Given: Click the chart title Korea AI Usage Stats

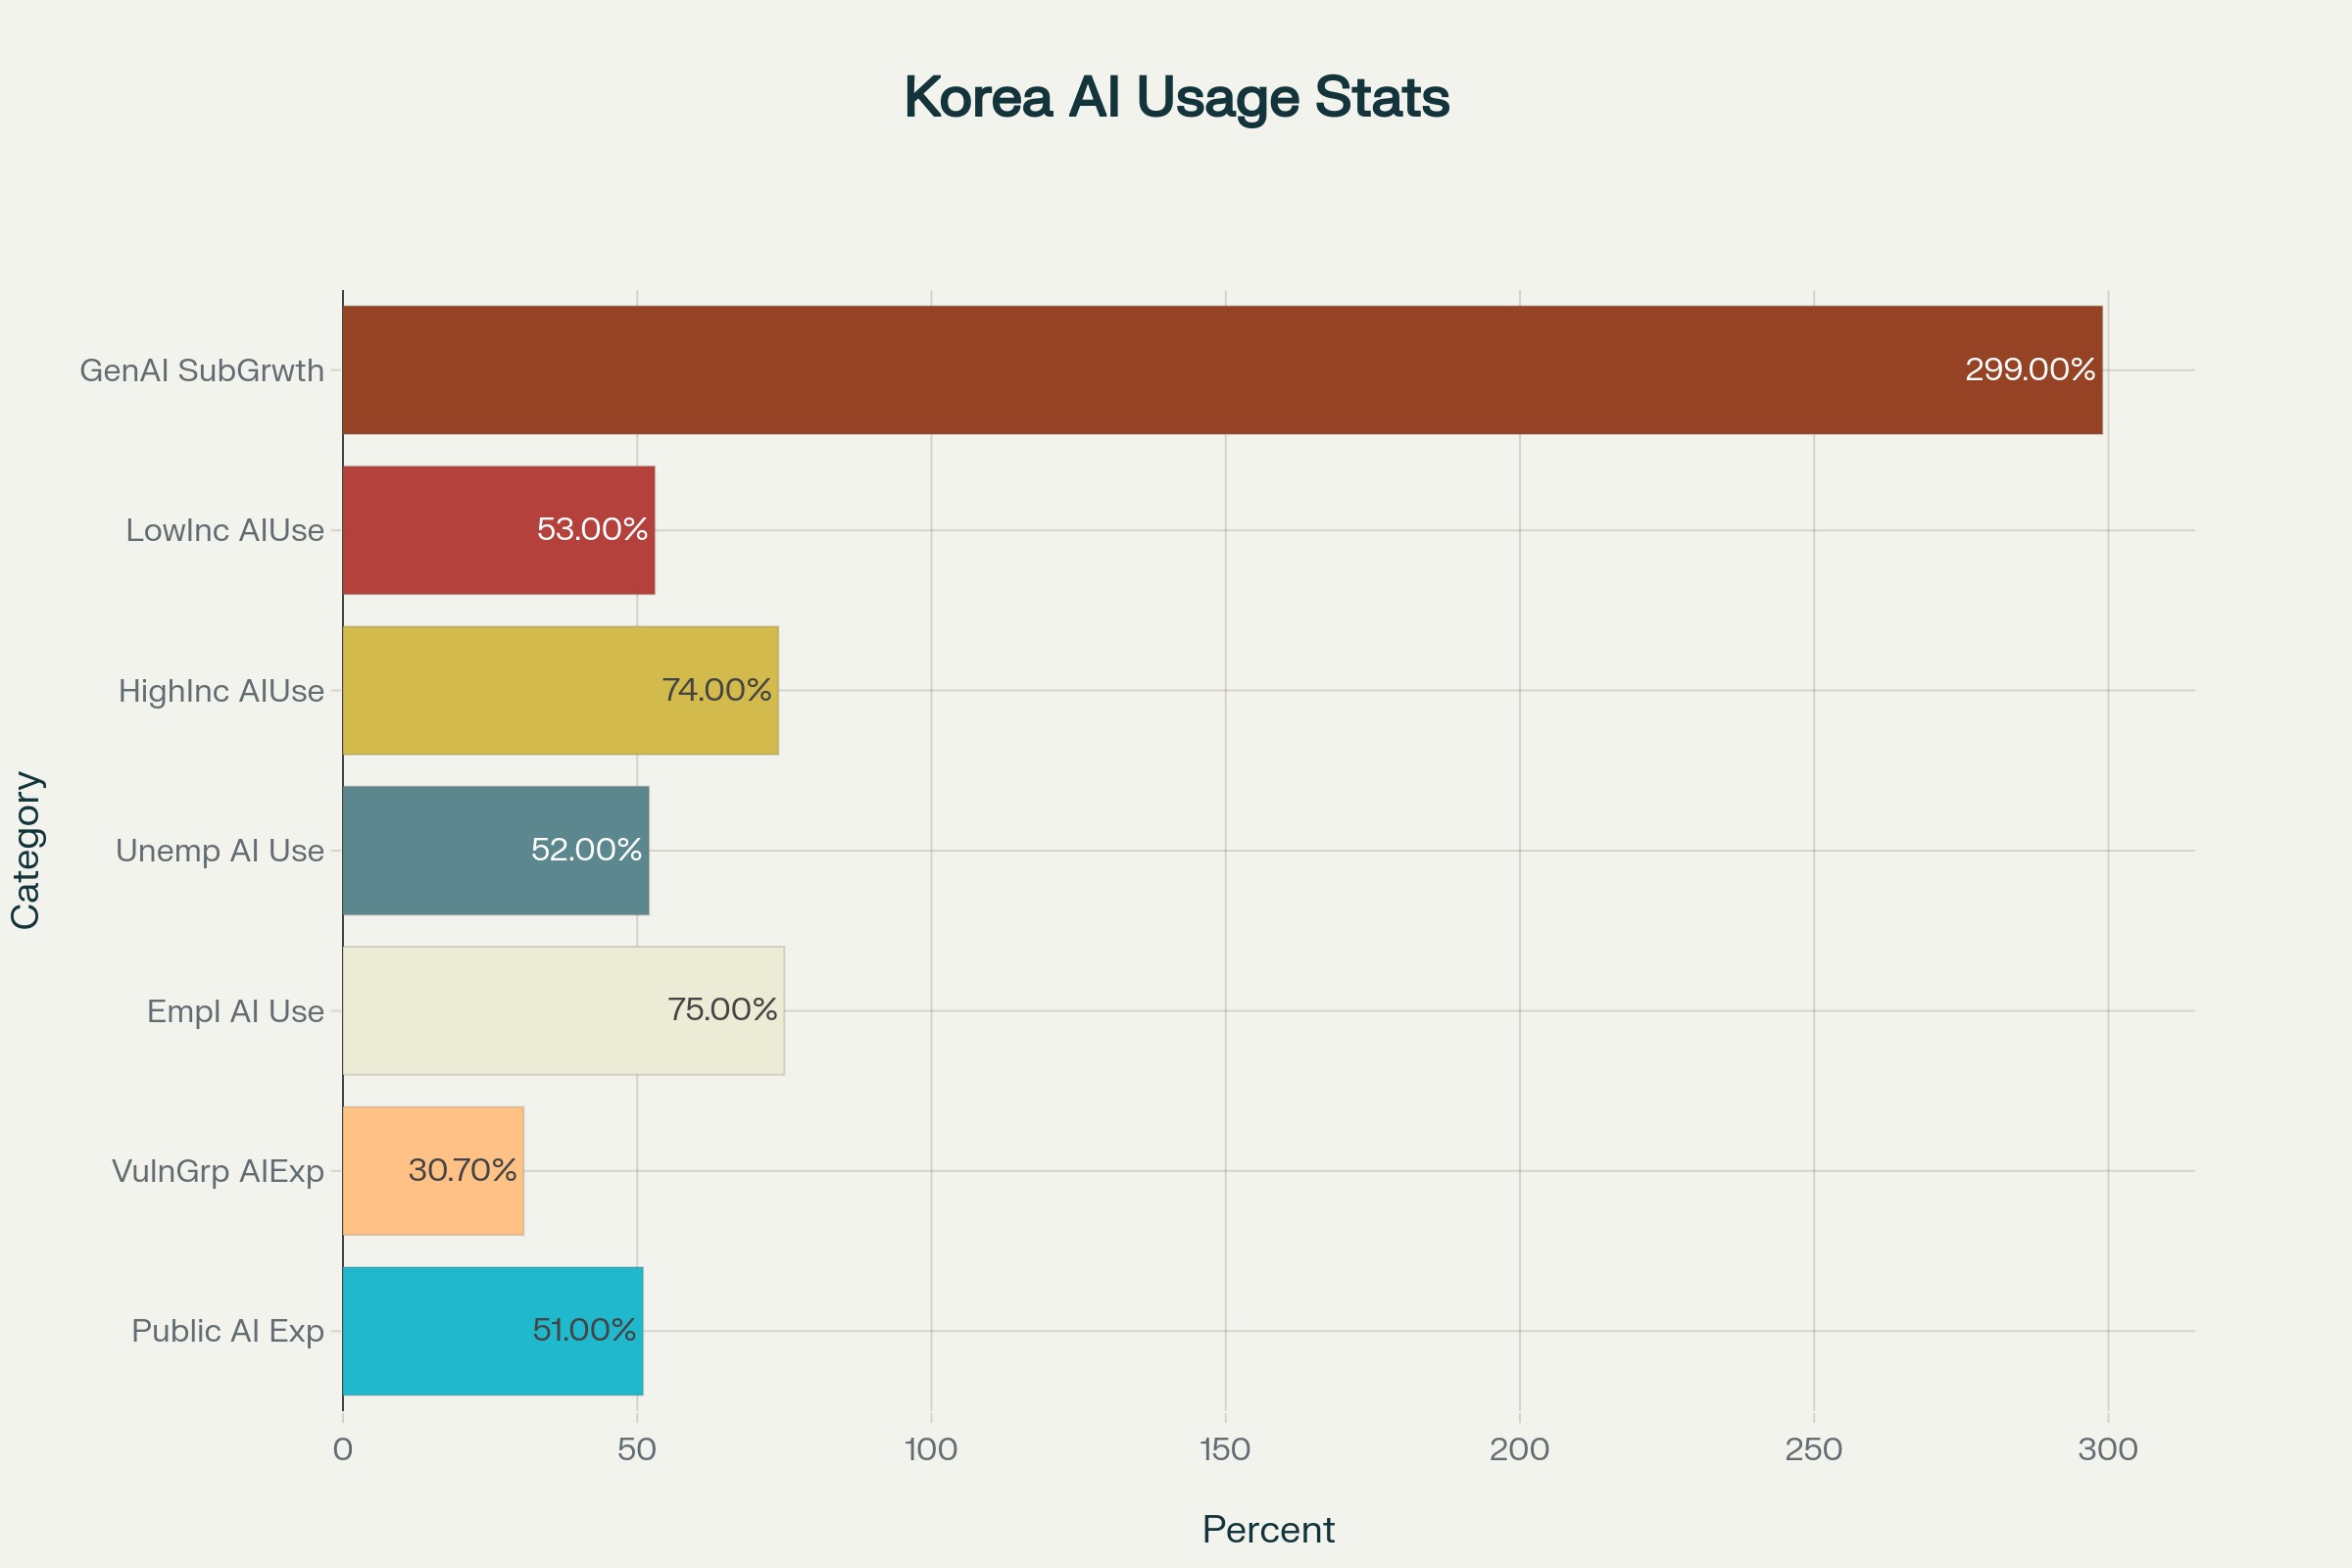Looking at the screenshot, I should tap(1176, 98).
